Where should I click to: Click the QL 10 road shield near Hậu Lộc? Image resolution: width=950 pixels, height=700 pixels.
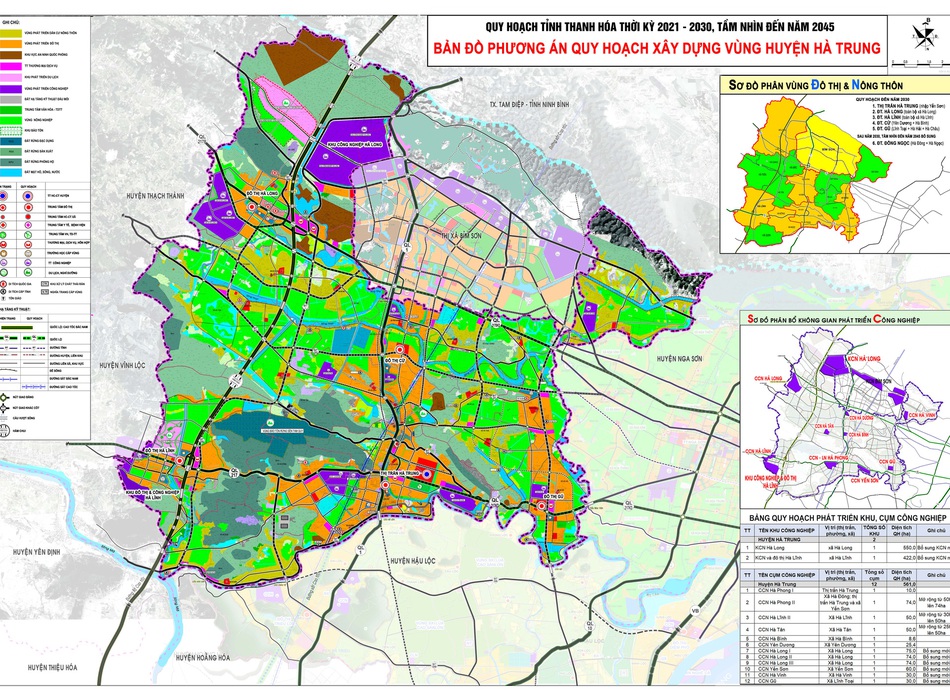point(589,626)
